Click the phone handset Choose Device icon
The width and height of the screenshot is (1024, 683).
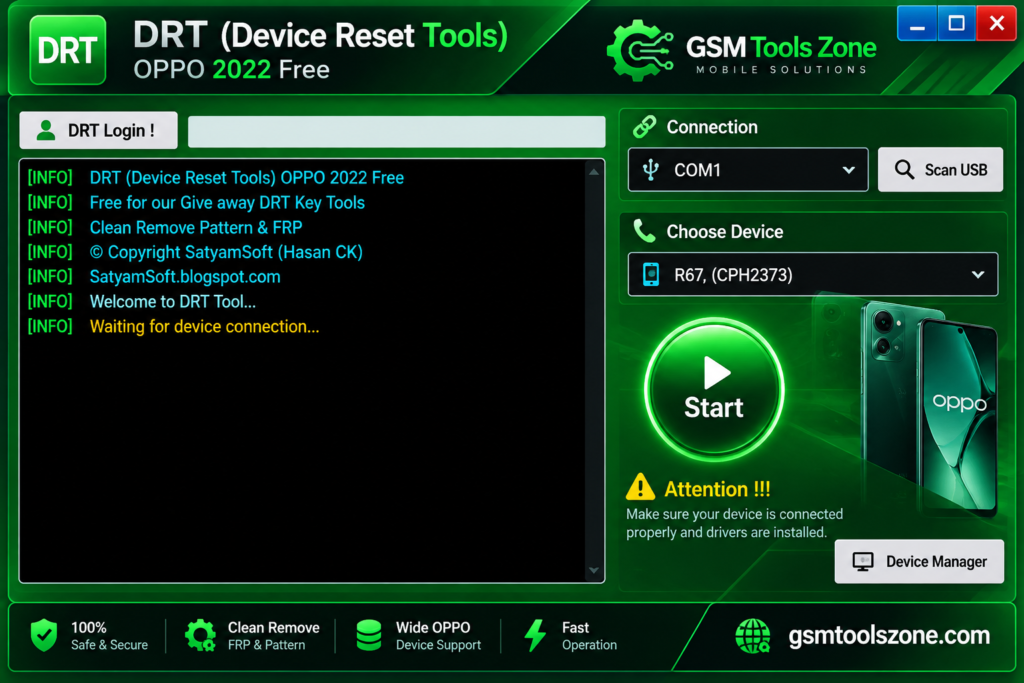click(644, 231)
